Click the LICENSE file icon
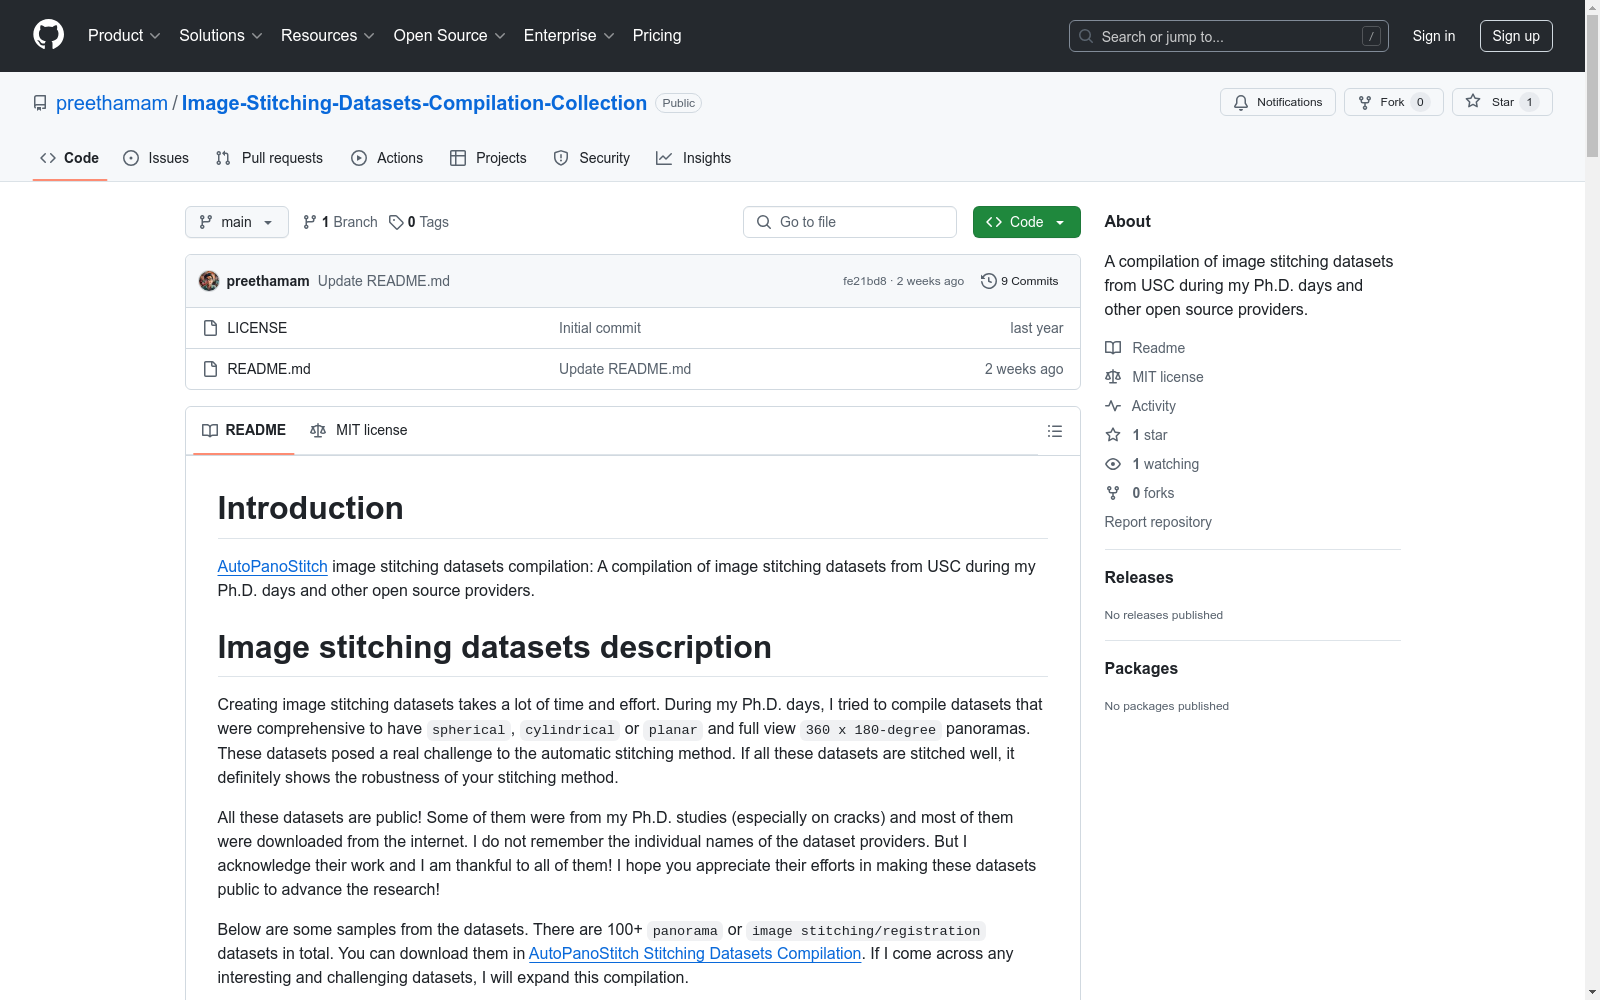This screenshot has width=1600, height=1000. (210, 328)
